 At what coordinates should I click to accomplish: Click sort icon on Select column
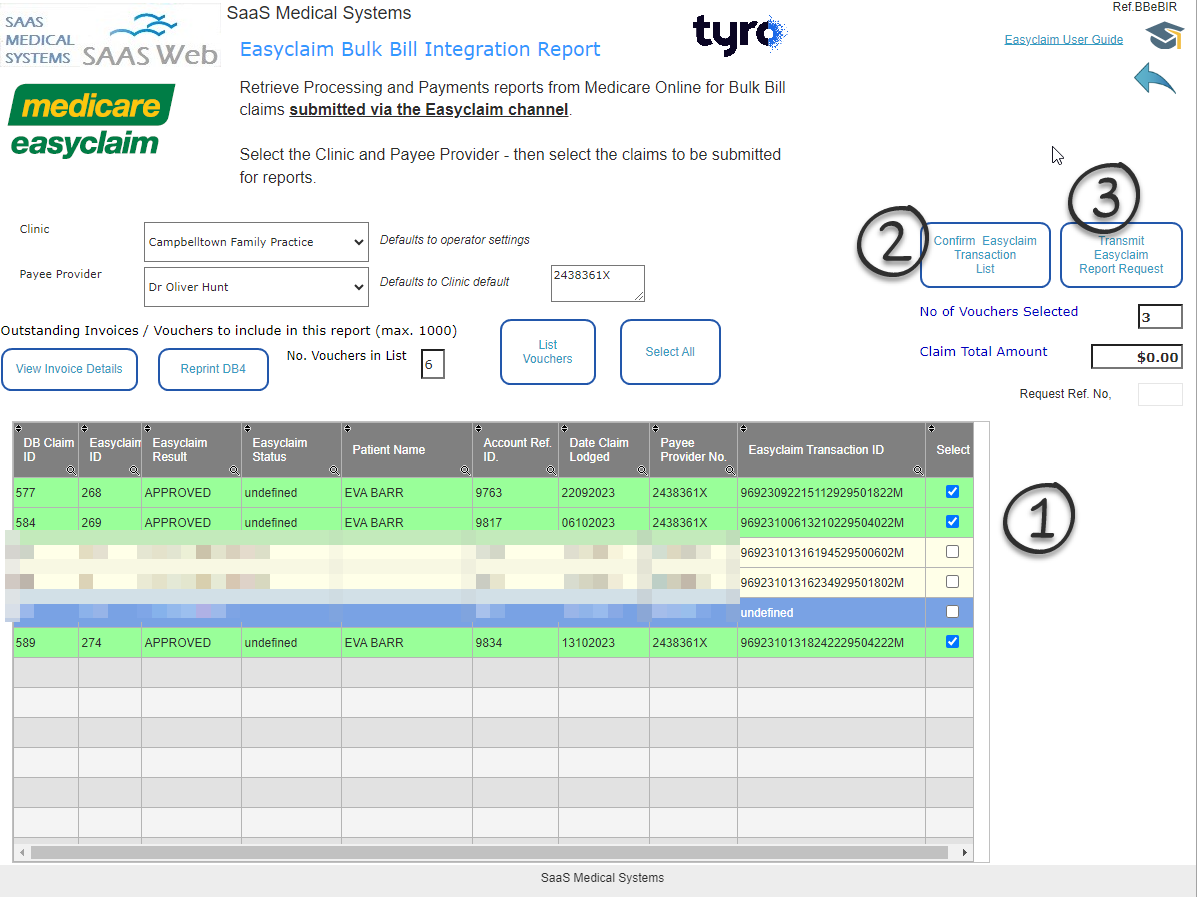click(x=931, y=428)
